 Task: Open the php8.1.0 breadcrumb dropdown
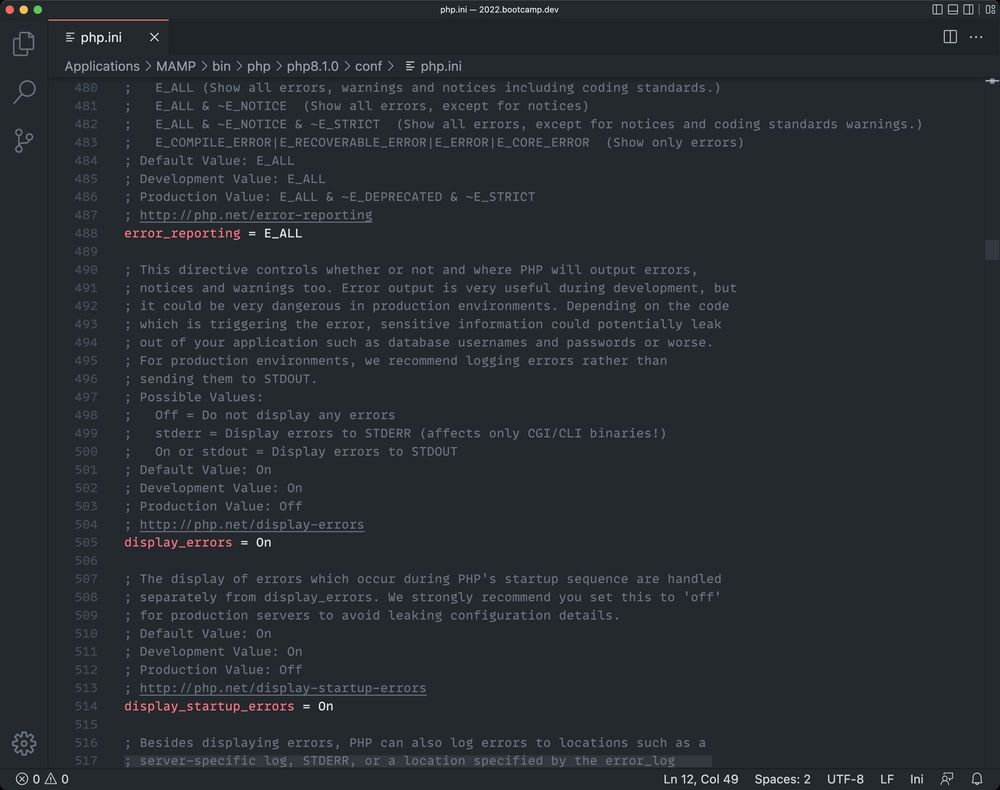tap(314, 66)
